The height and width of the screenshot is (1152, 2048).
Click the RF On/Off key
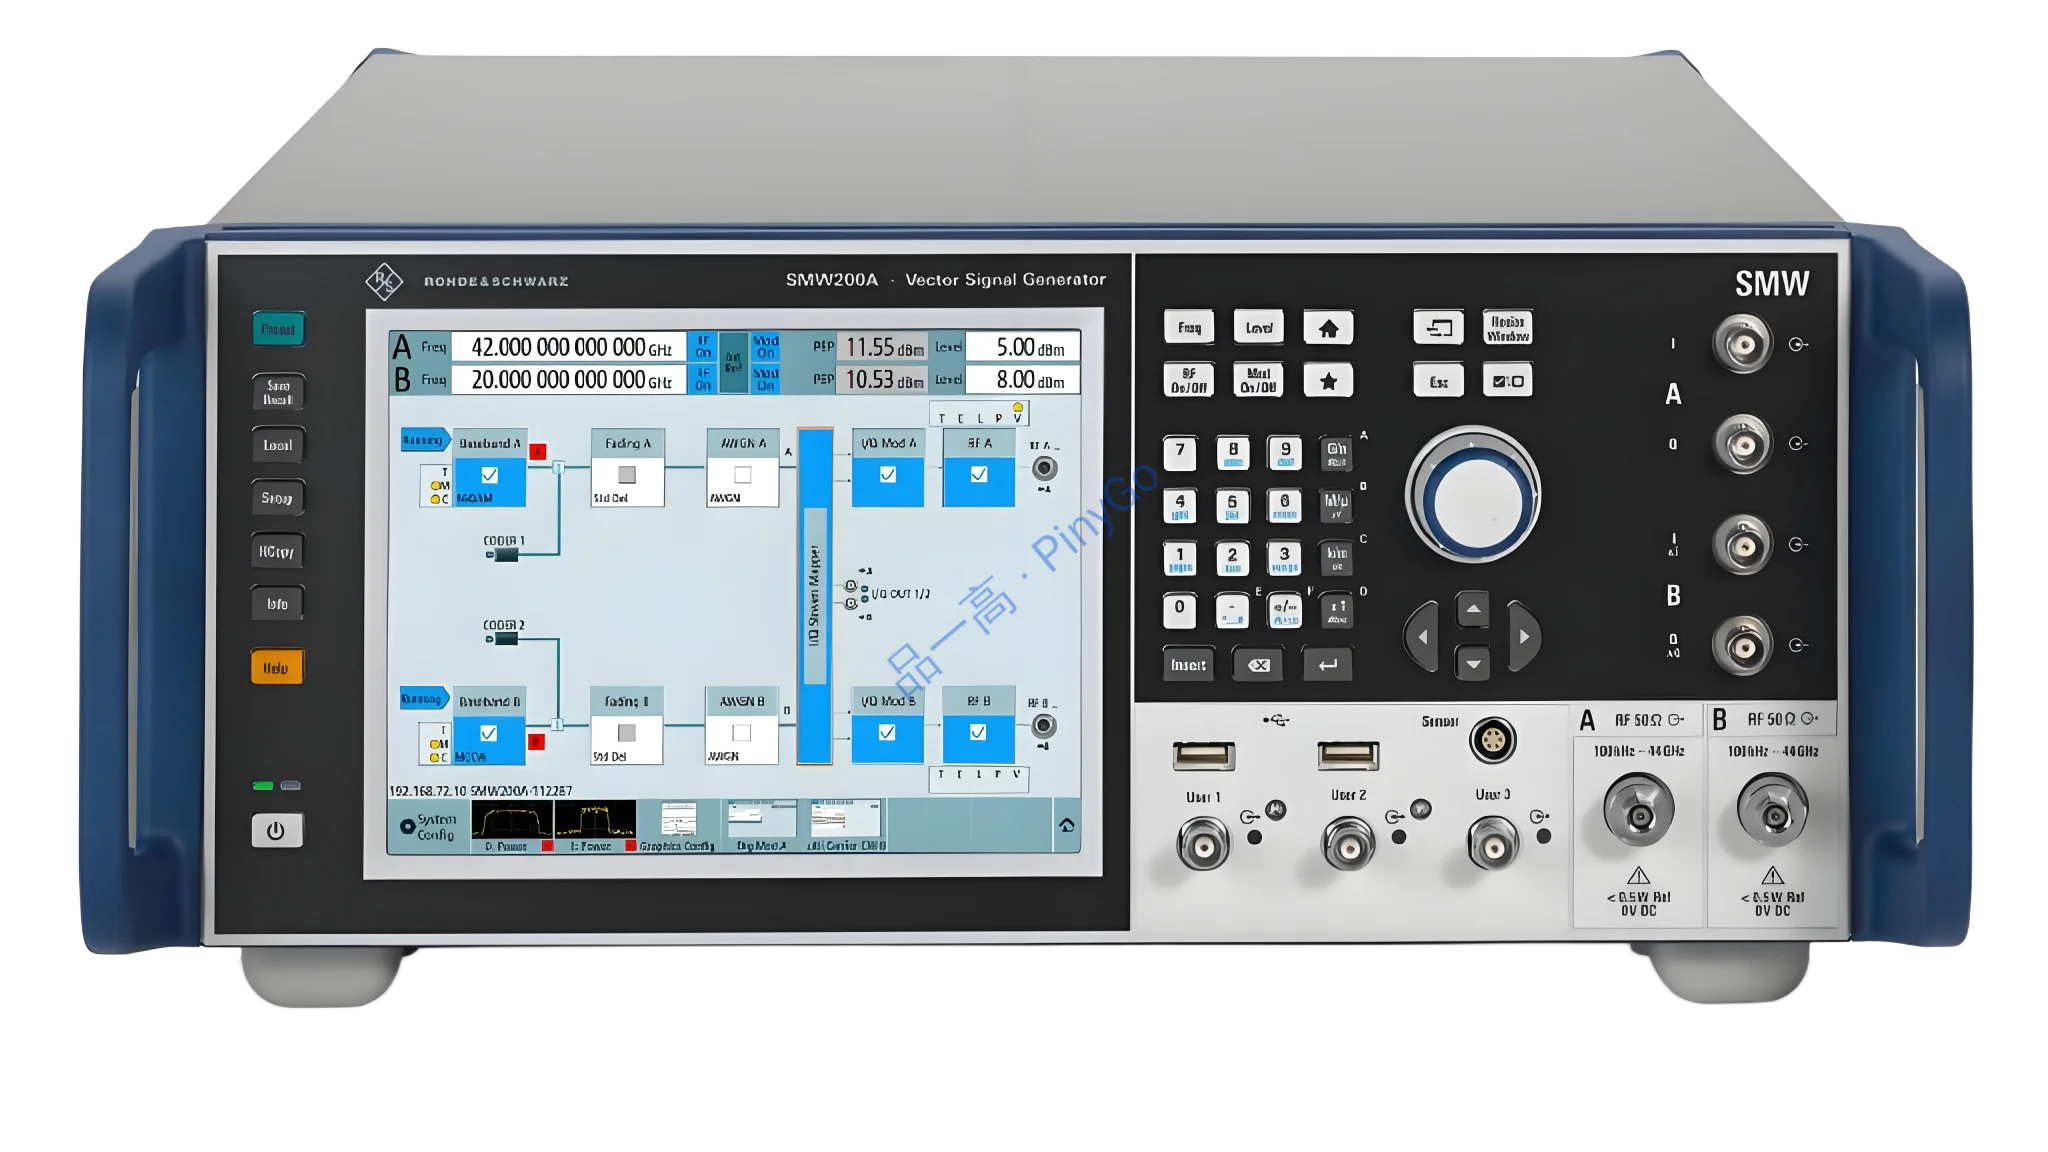click(x=1189, y=380)
